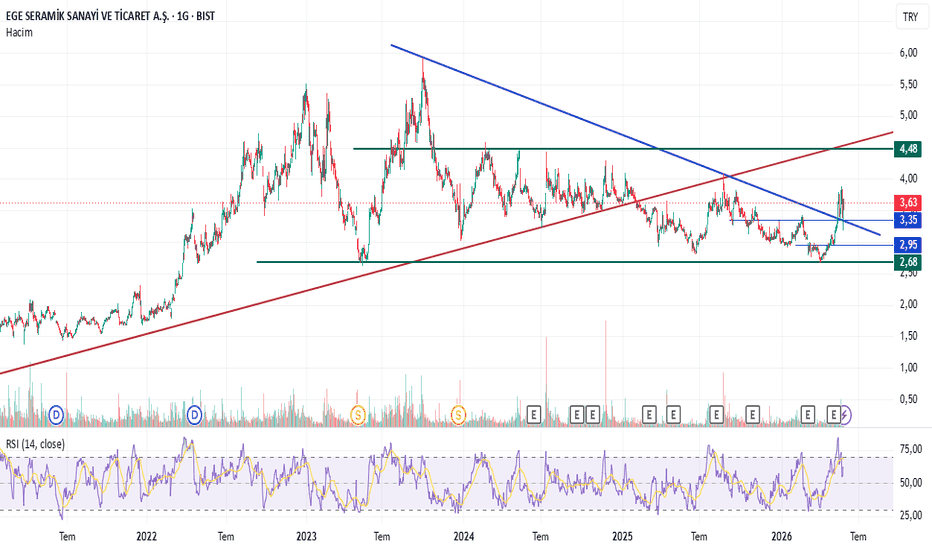Open the first E earnings marker after 2024
This screenshot has width=932, height=550.
click(534, 414)
